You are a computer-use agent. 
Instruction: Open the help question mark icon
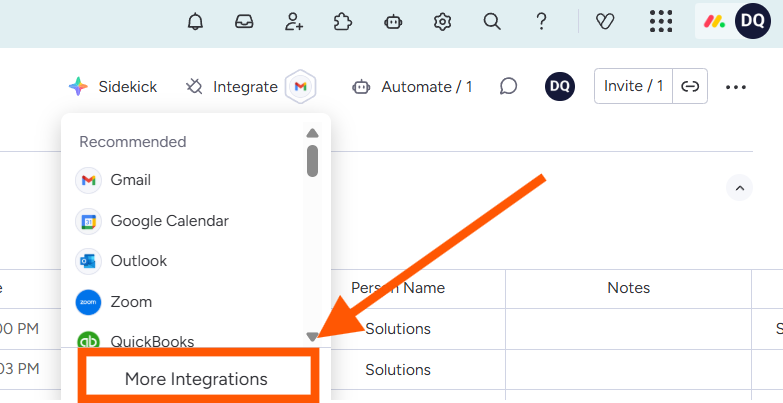point(541,21)
